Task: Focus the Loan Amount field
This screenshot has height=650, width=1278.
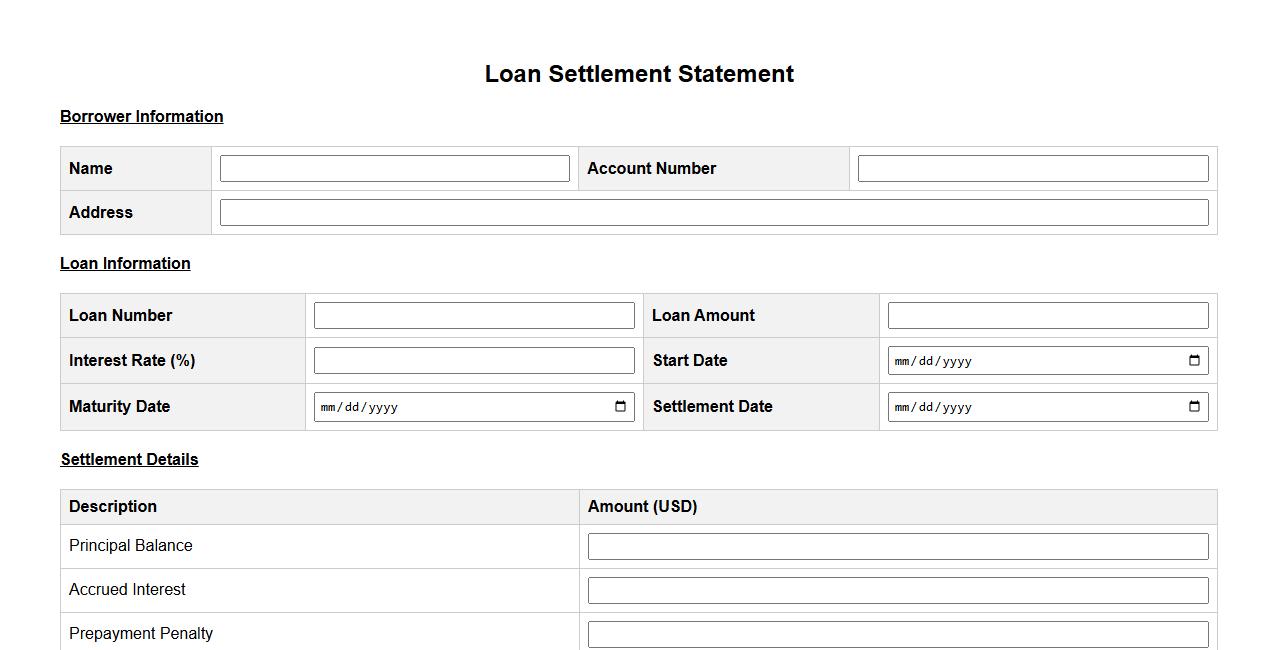Action: pos(1047,316)
